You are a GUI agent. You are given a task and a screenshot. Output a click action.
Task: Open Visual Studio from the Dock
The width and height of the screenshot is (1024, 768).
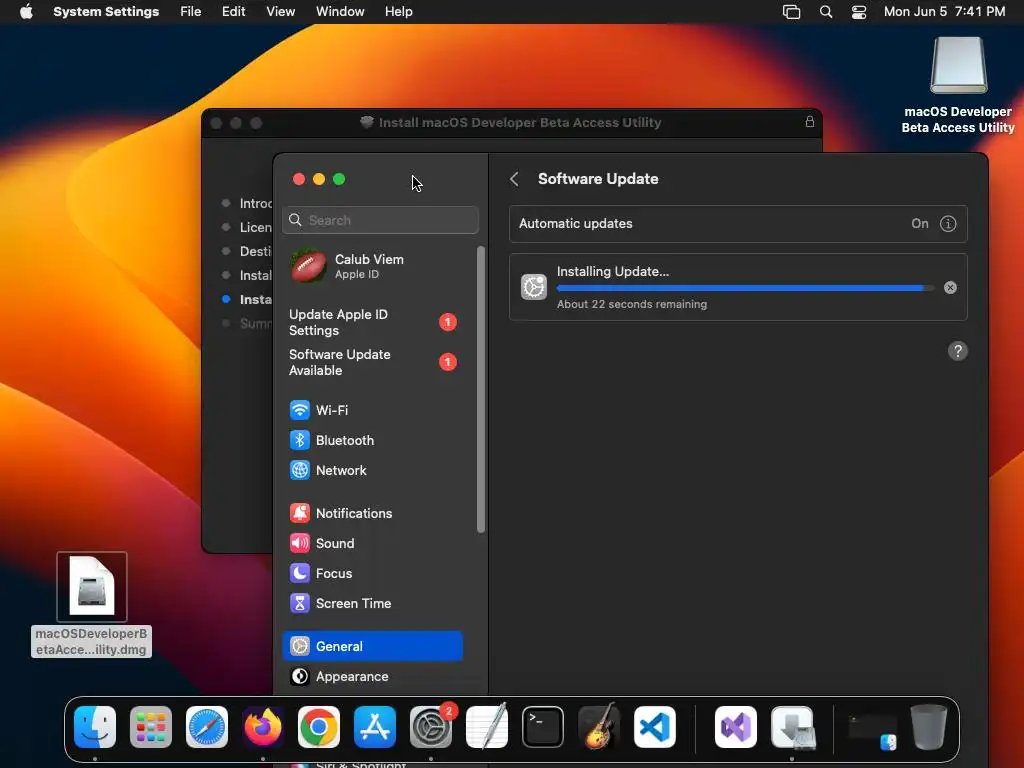[736, 727]
